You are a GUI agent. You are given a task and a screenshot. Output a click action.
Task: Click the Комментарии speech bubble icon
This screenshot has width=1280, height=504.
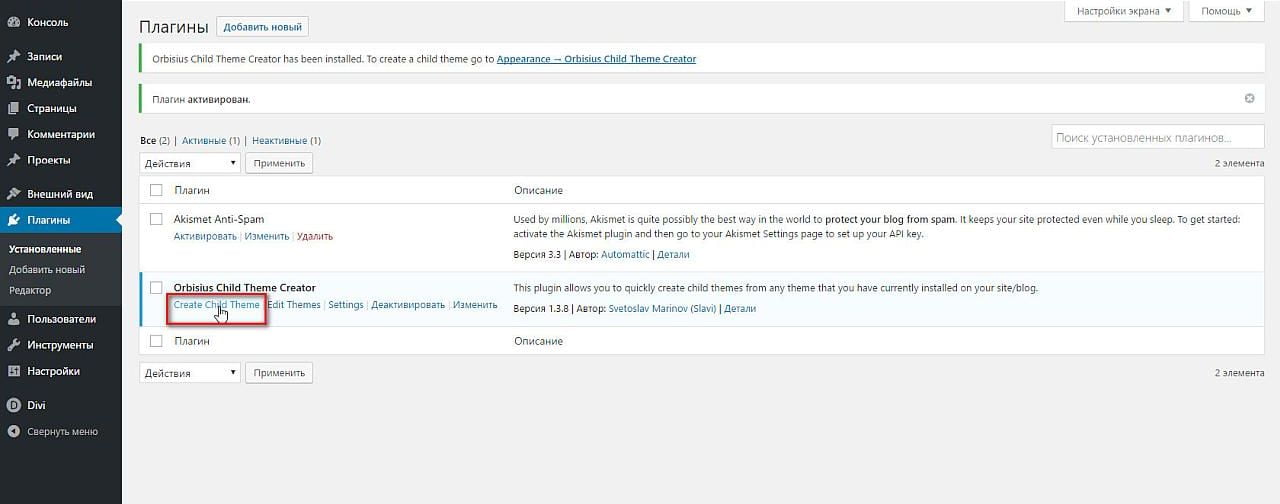pos(14,134)
